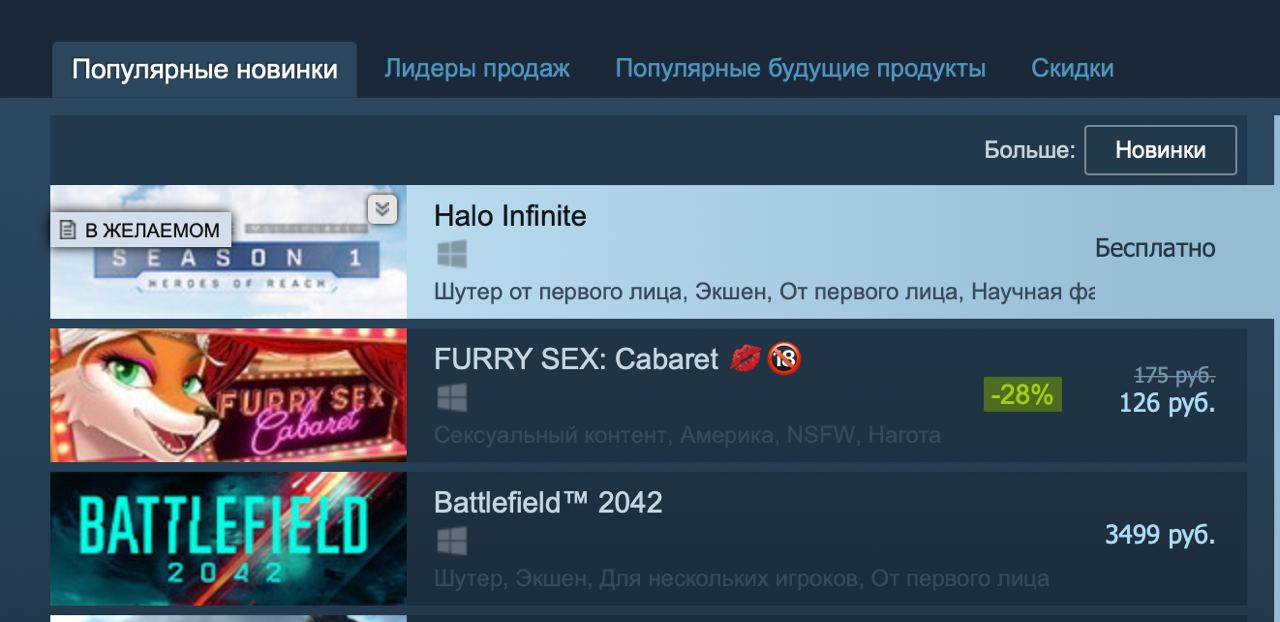Open the Популярные будущие продукты tab
This screenshot has height=622, width=1280.
[x=800, y=68]
